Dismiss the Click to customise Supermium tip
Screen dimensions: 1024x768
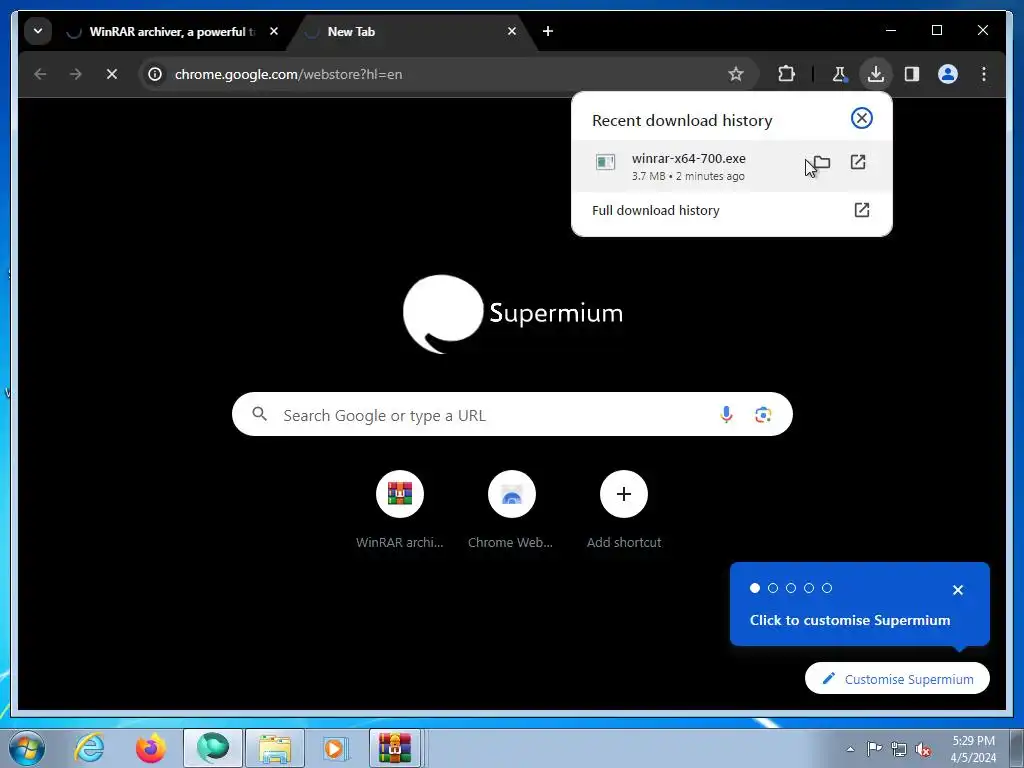[x=958, y=590]
